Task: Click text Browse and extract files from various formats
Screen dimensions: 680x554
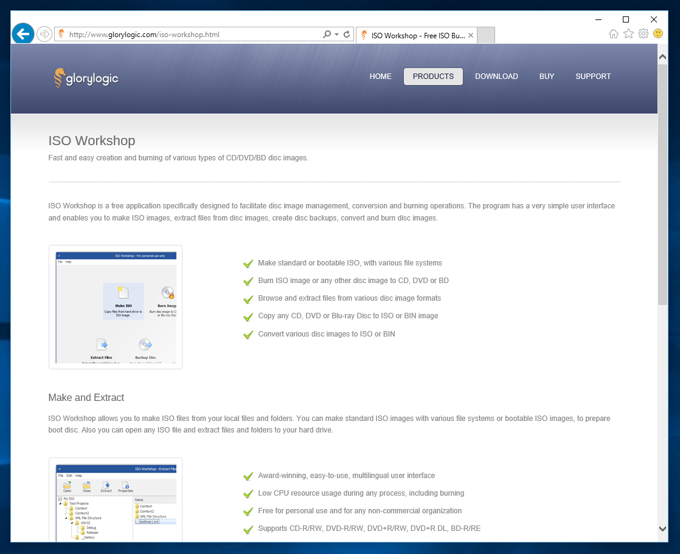Action: pyautogui.click(x=350, y=298)
